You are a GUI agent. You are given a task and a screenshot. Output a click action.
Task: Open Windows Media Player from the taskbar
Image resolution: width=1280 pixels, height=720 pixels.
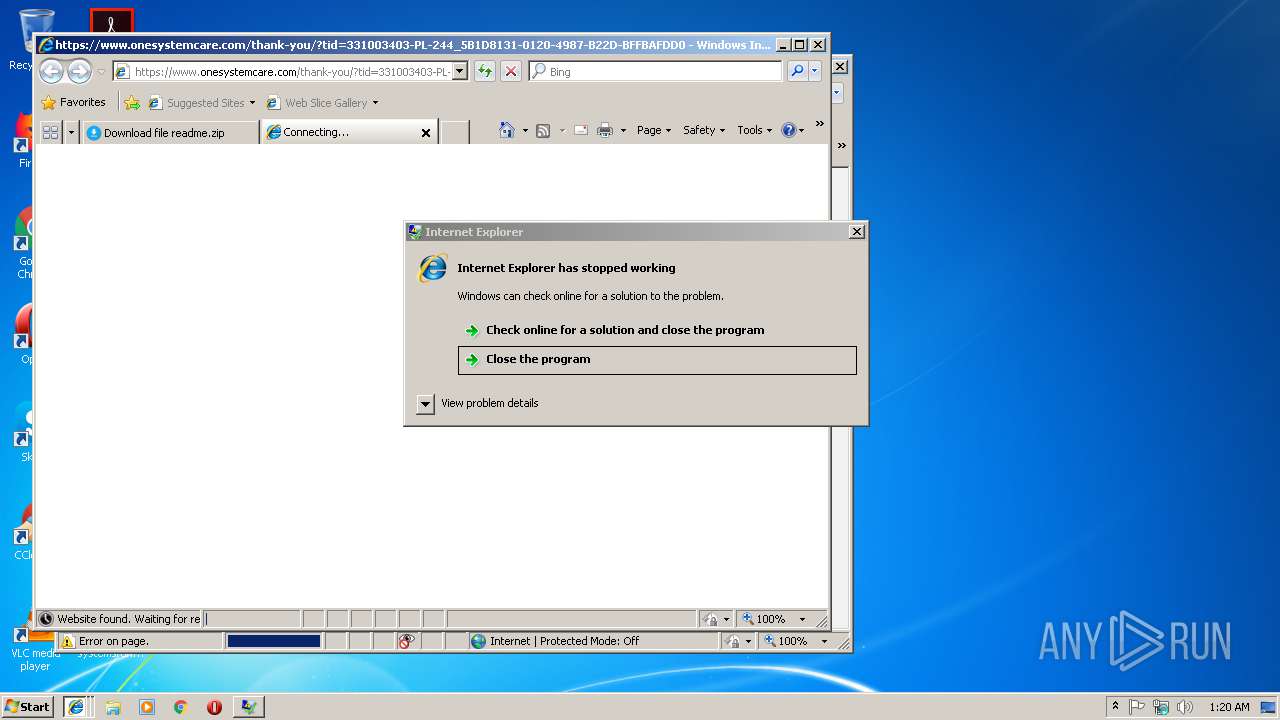(x=147, y=707)
